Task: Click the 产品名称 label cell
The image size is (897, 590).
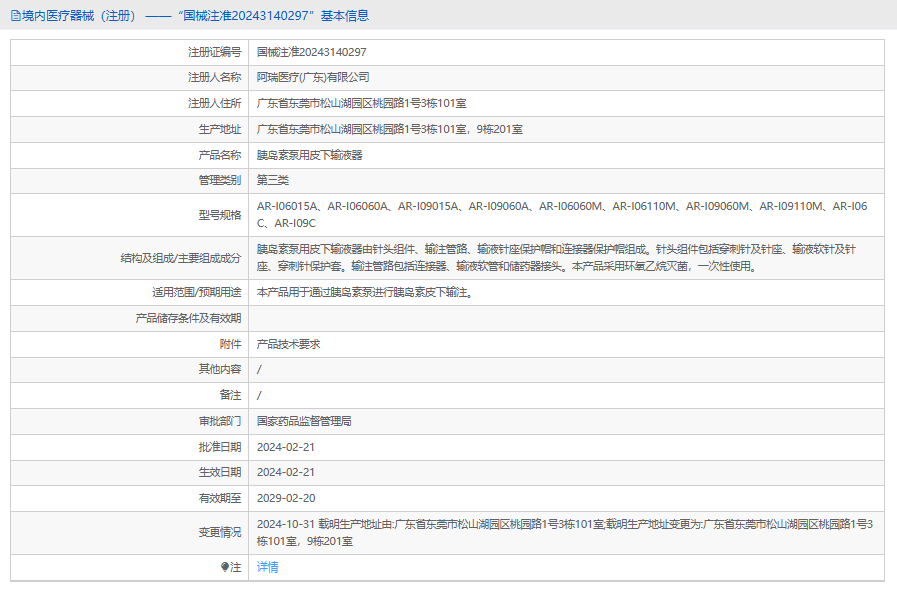Action: [x=129, y=155]
